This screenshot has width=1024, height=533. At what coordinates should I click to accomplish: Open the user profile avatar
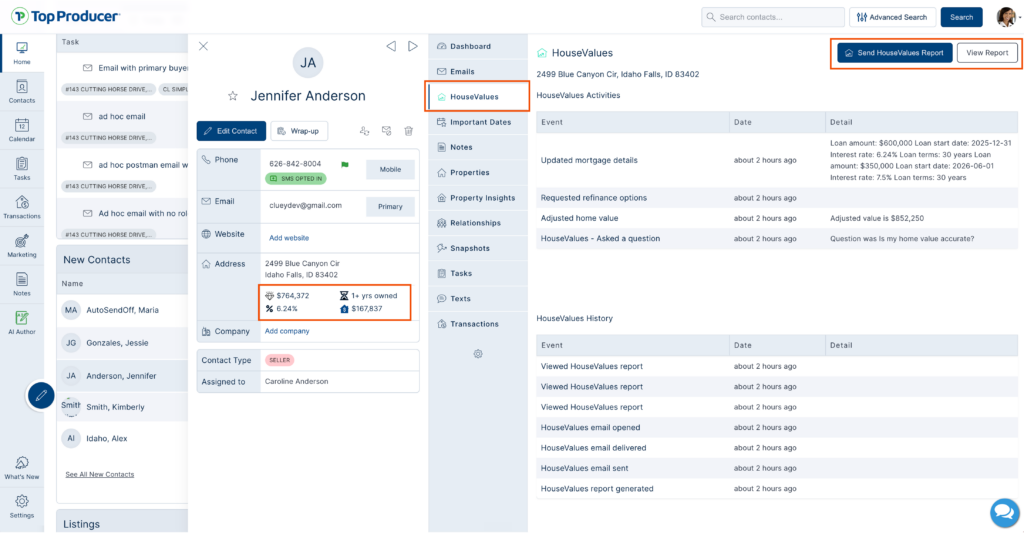(1006, 17)
